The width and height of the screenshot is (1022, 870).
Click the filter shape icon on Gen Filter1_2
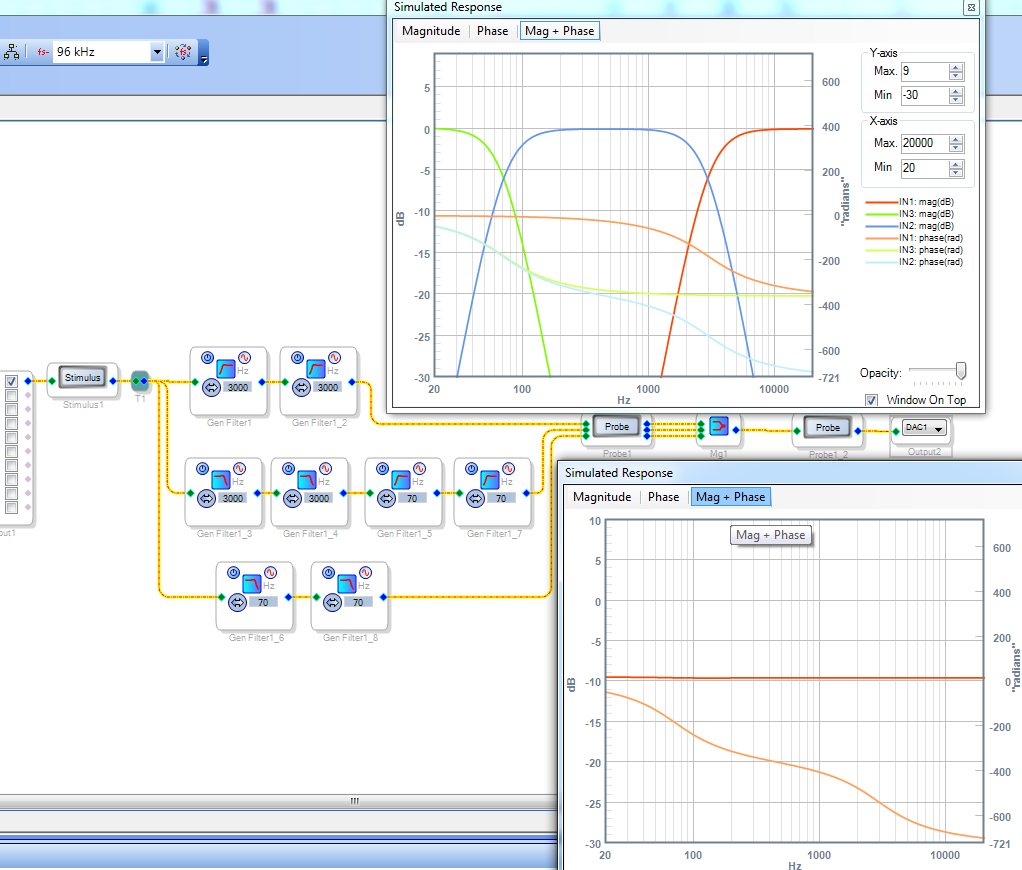315,369
